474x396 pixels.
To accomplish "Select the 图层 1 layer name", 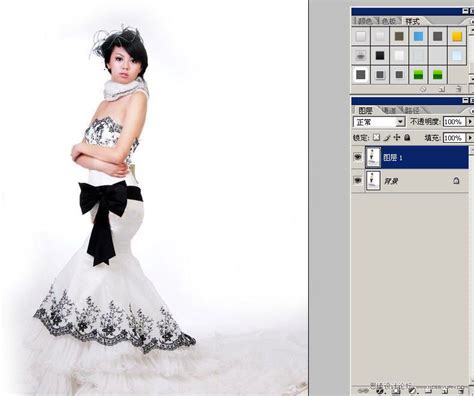I will pos(393,157).
